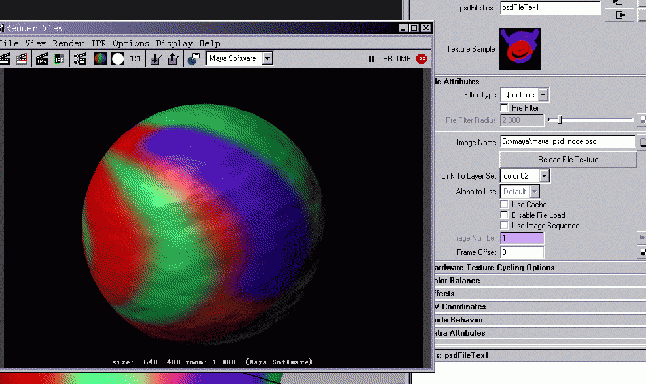Click the Reload File Texture button

pyautogui.click(x=568, y=159)
